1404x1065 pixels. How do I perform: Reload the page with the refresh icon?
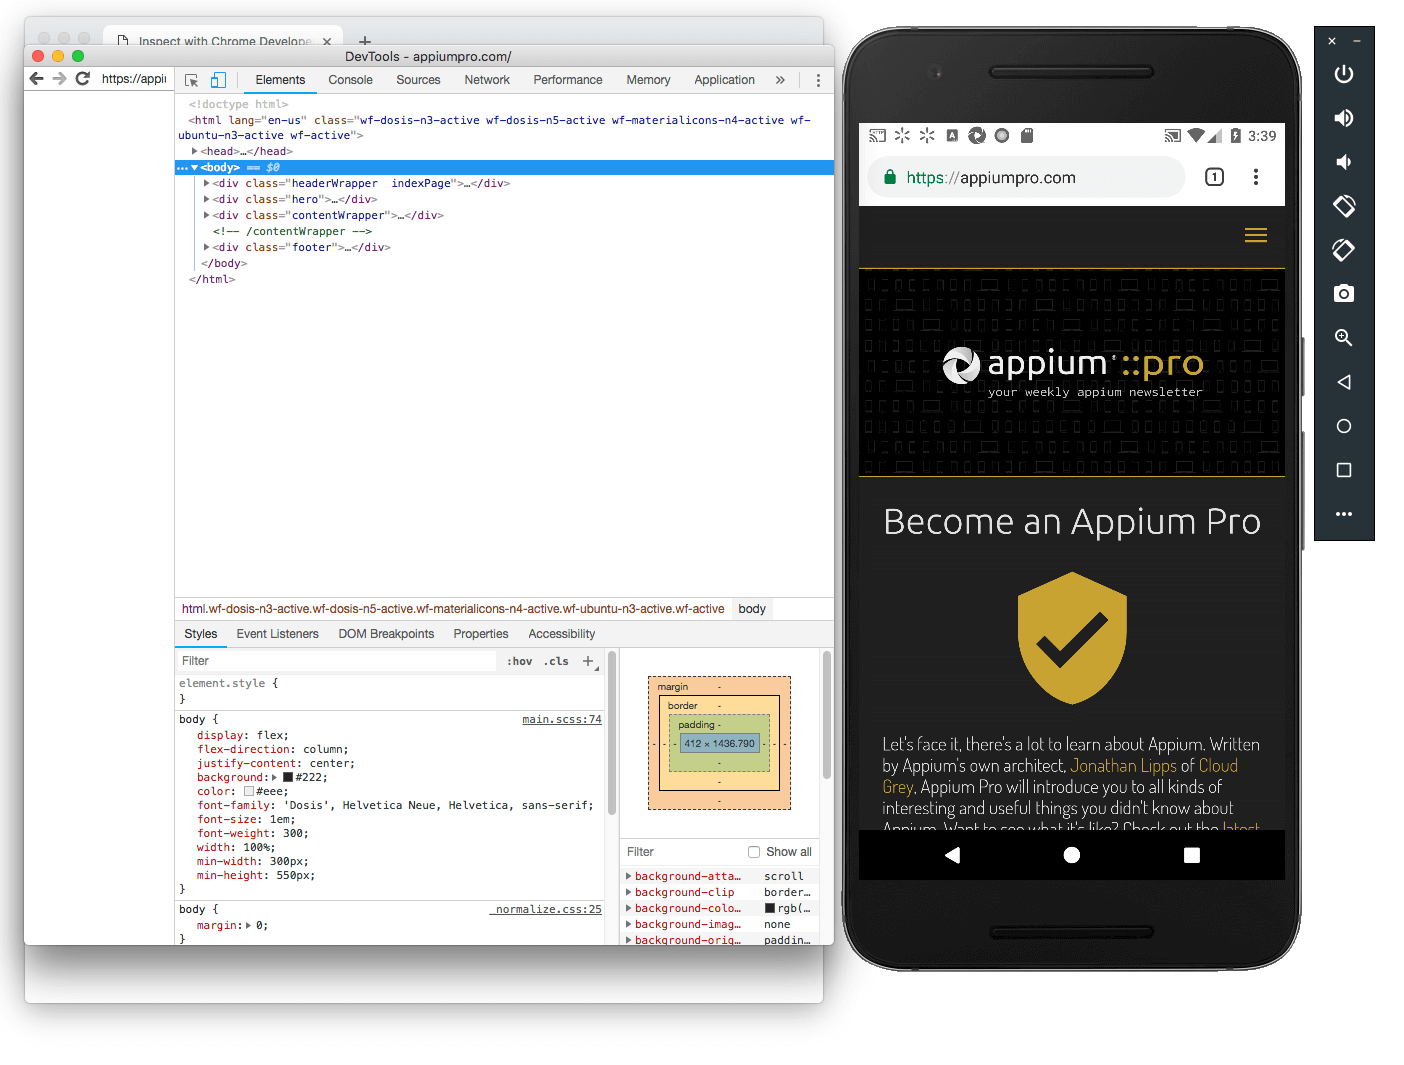pyautogui.click(x=83, y=78)
